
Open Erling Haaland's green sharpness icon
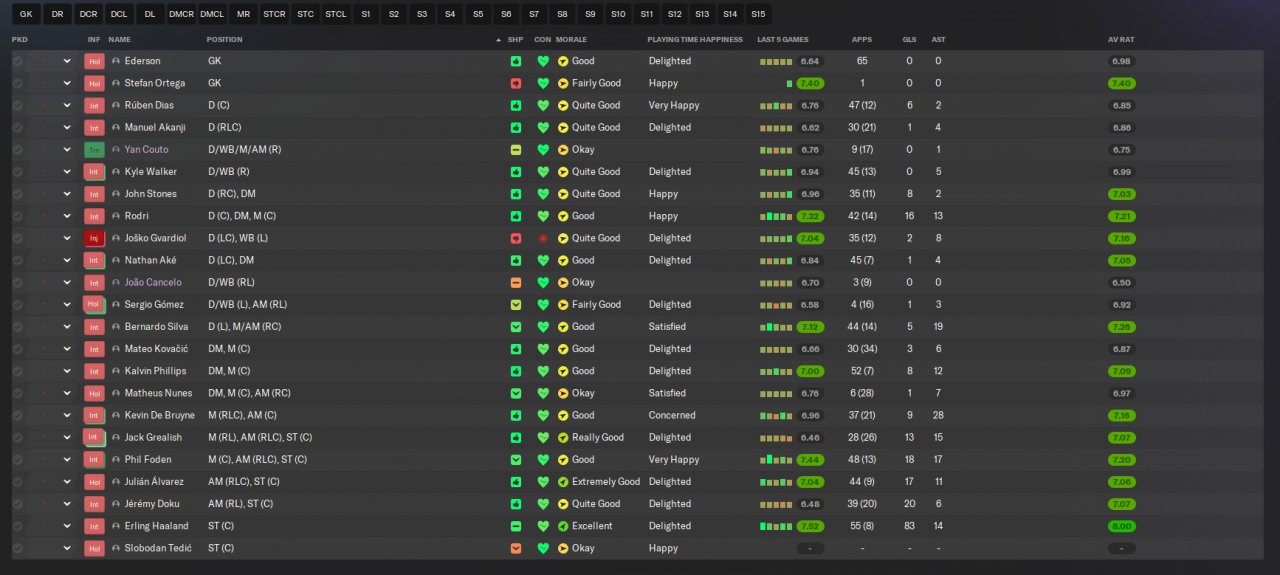[x=516, y=526]
